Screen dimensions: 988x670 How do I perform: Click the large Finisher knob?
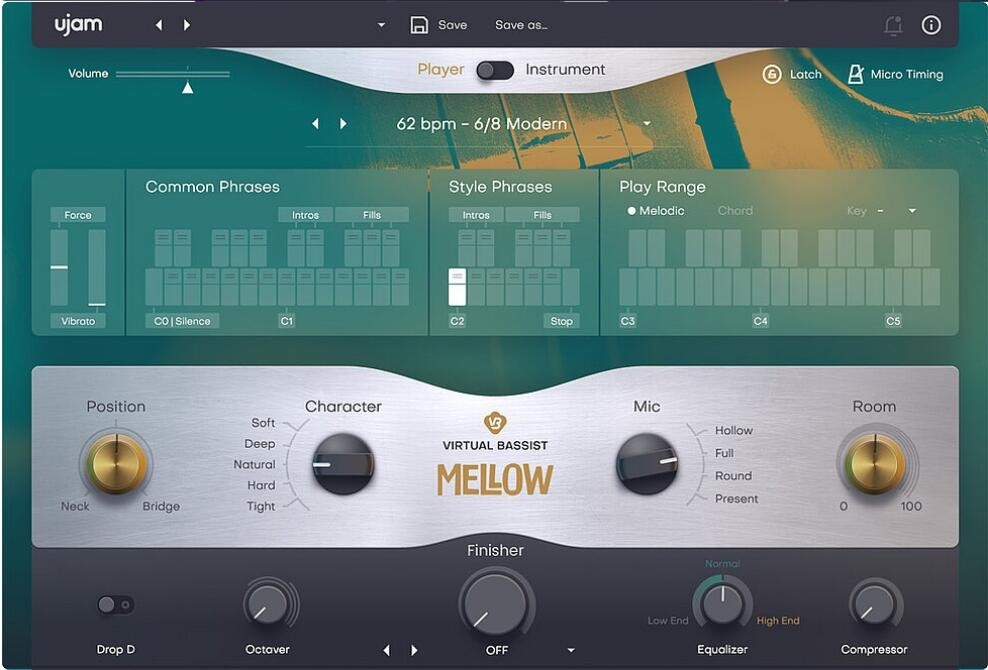(x=495, y=603)
